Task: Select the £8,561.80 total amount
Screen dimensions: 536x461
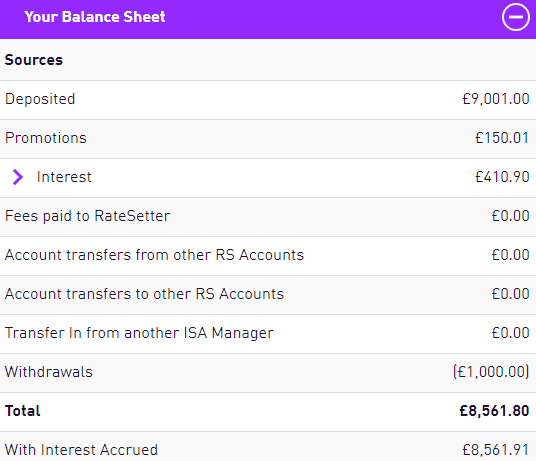Action: (x=494, y=411)
